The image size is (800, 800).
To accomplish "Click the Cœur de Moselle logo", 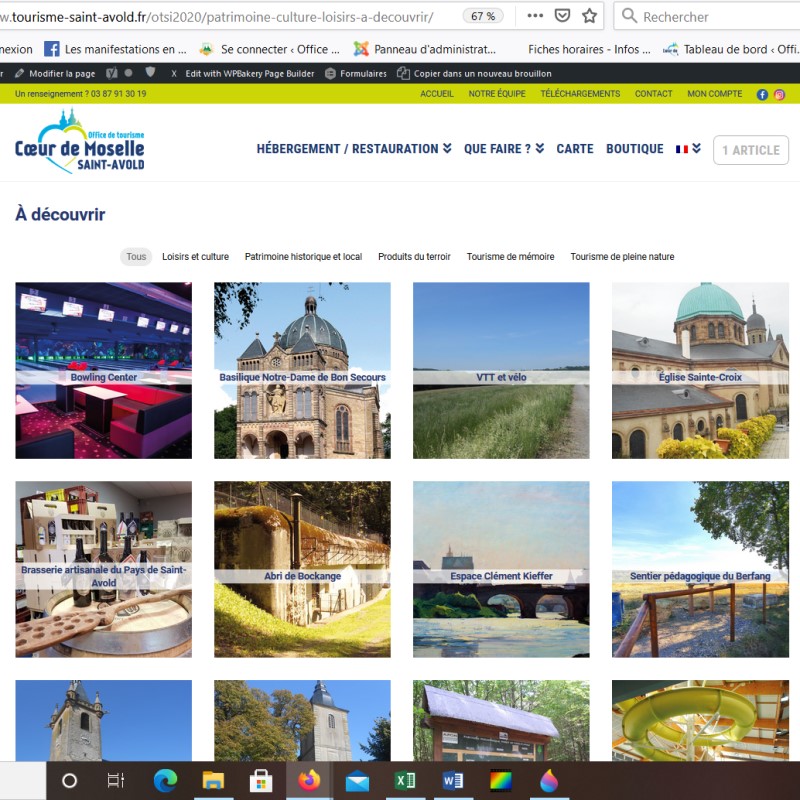I will [80, 141].
